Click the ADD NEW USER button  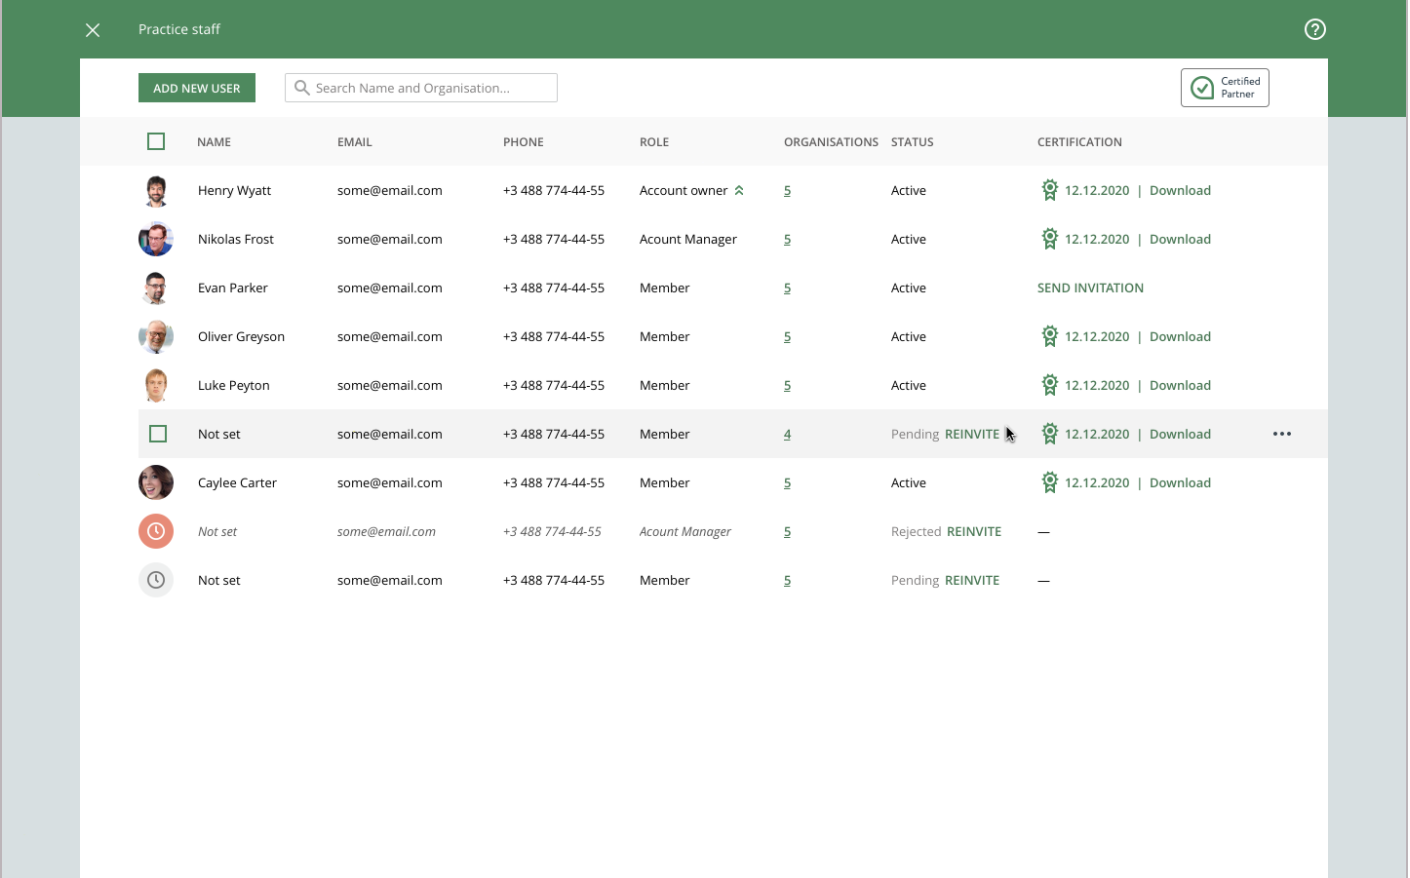pos(197,88)
